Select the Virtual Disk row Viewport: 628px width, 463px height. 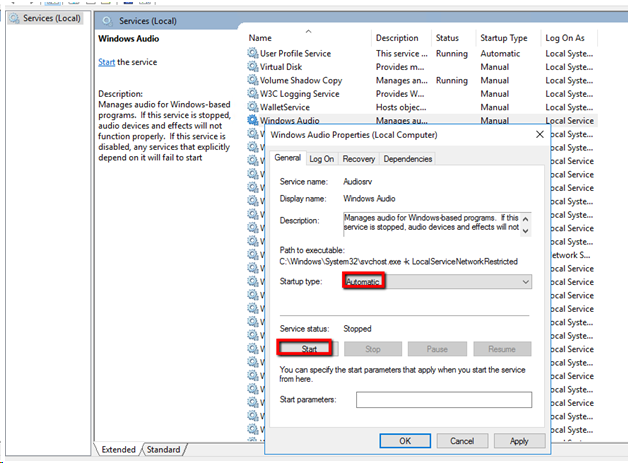(x=421, y=67)
